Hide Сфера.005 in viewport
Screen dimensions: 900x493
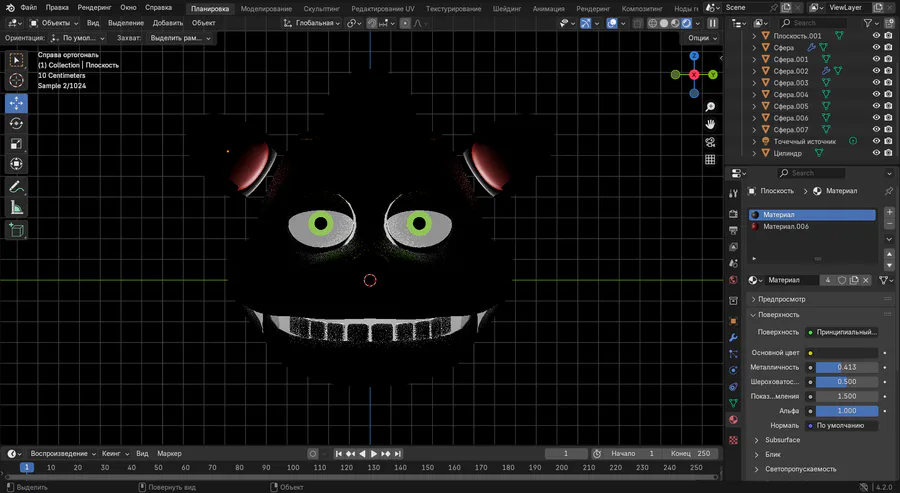(x=876, y=106)
